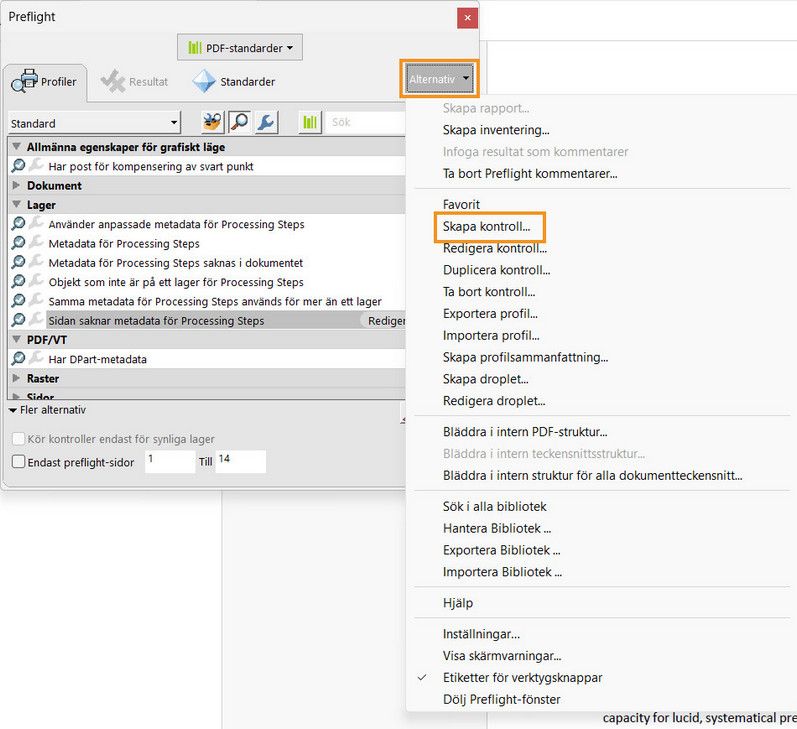
Task: Open 'Hjälp' from the Alternativ menu
Action: (x=458, y=603)
